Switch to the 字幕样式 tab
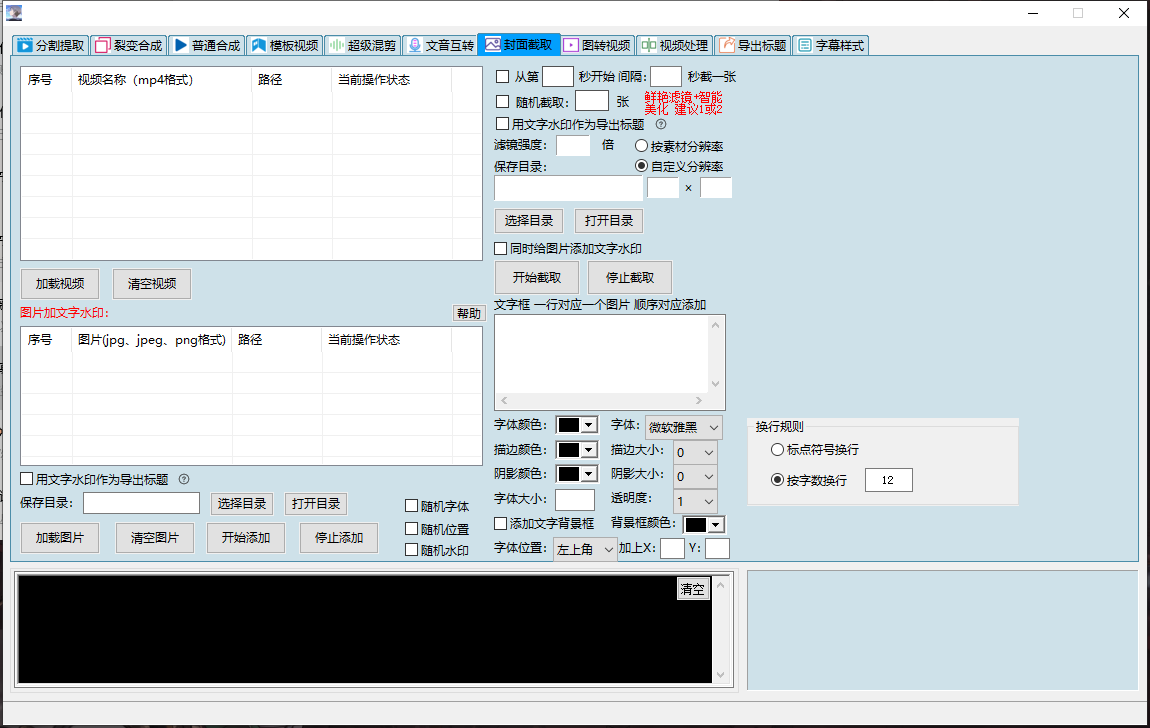This screenshot has width=1150, height=728. coord(830,45)
